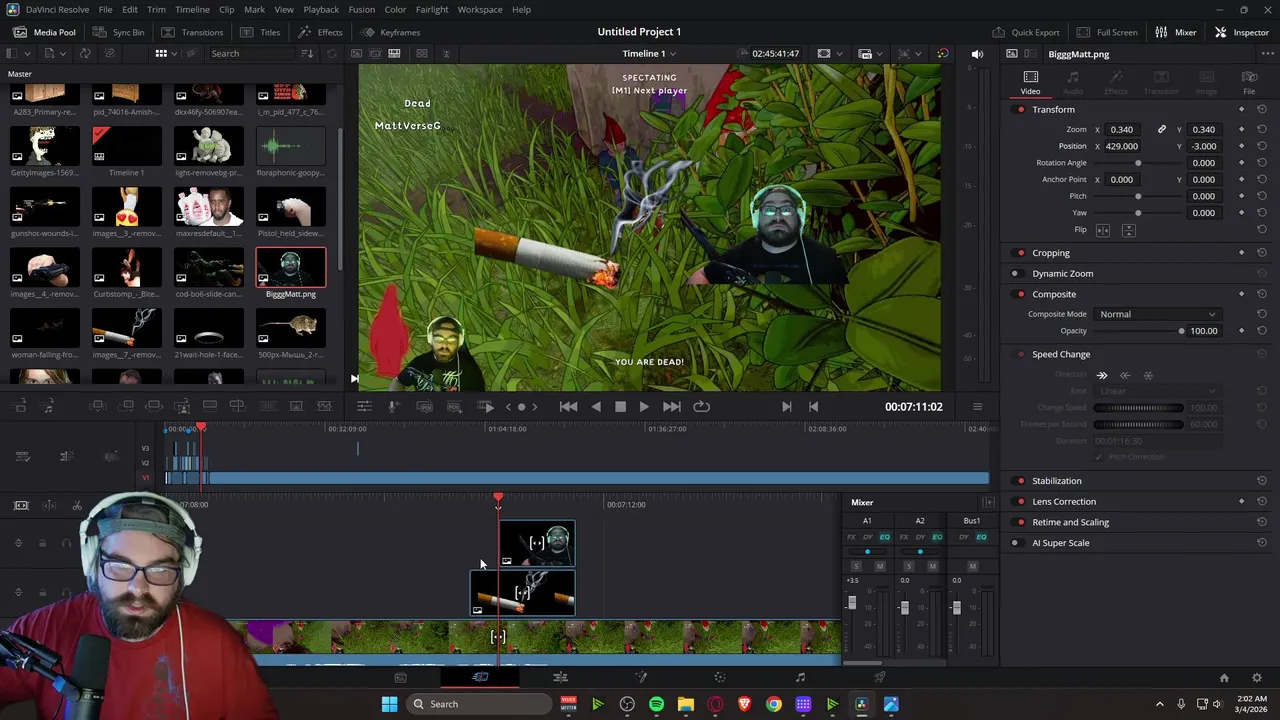
Task: Expand the Stabilization section
Action: [x=1057, y=481]
